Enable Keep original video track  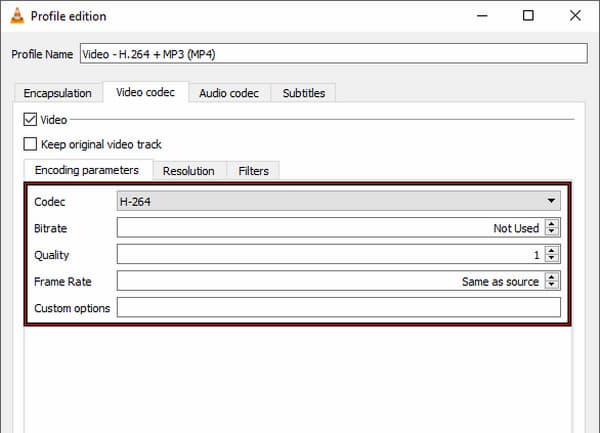click(x=30, y=144)
